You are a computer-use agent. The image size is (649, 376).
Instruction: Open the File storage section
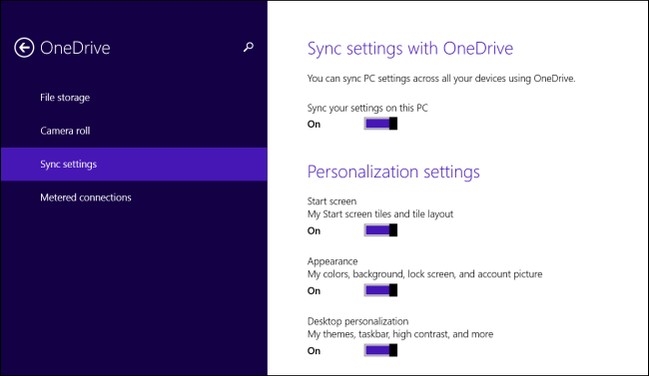pyautogui.click(x=134, y=98)
